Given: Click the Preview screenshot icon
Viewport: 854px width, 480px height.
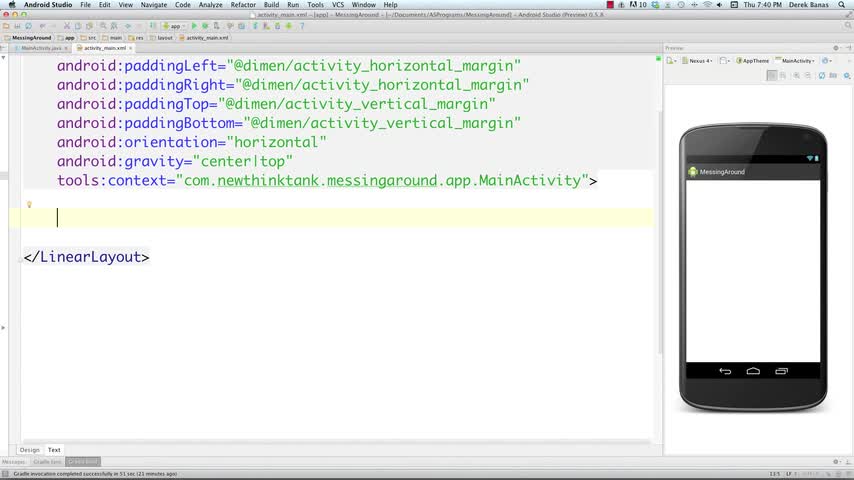Looking at the screenshot, I should click(833, 76).
